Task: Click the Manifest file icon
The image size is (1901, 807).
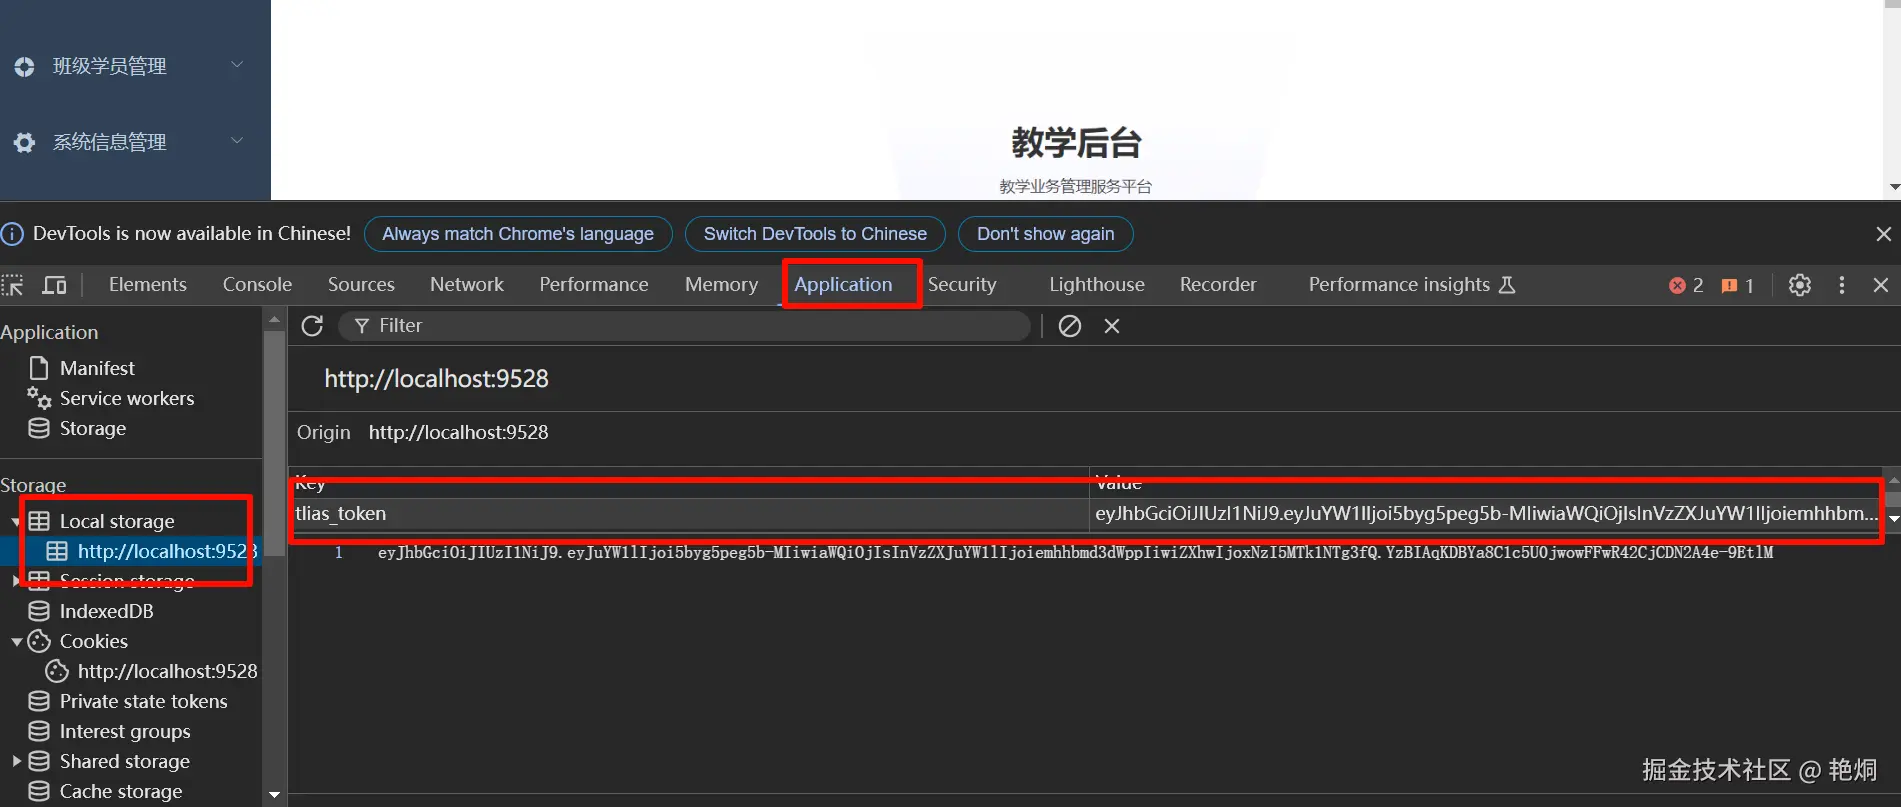Action: pos(39,368)
